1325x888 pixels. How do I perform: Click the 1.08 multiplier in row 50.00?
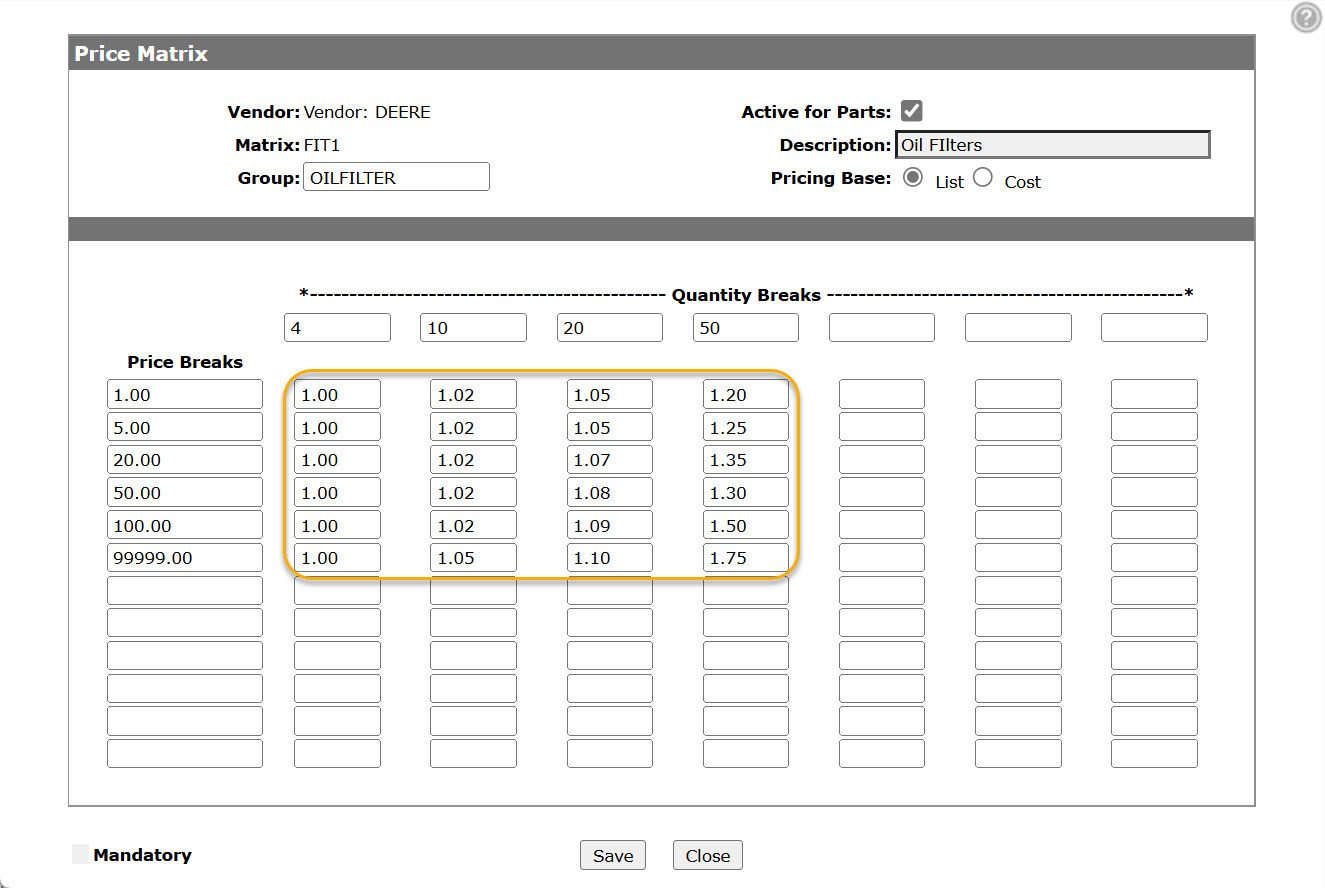[610, 492]
